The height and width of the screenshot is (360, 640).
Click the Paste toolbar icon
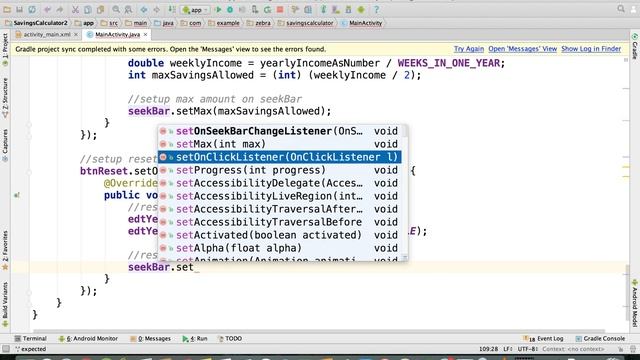(100, 9)
